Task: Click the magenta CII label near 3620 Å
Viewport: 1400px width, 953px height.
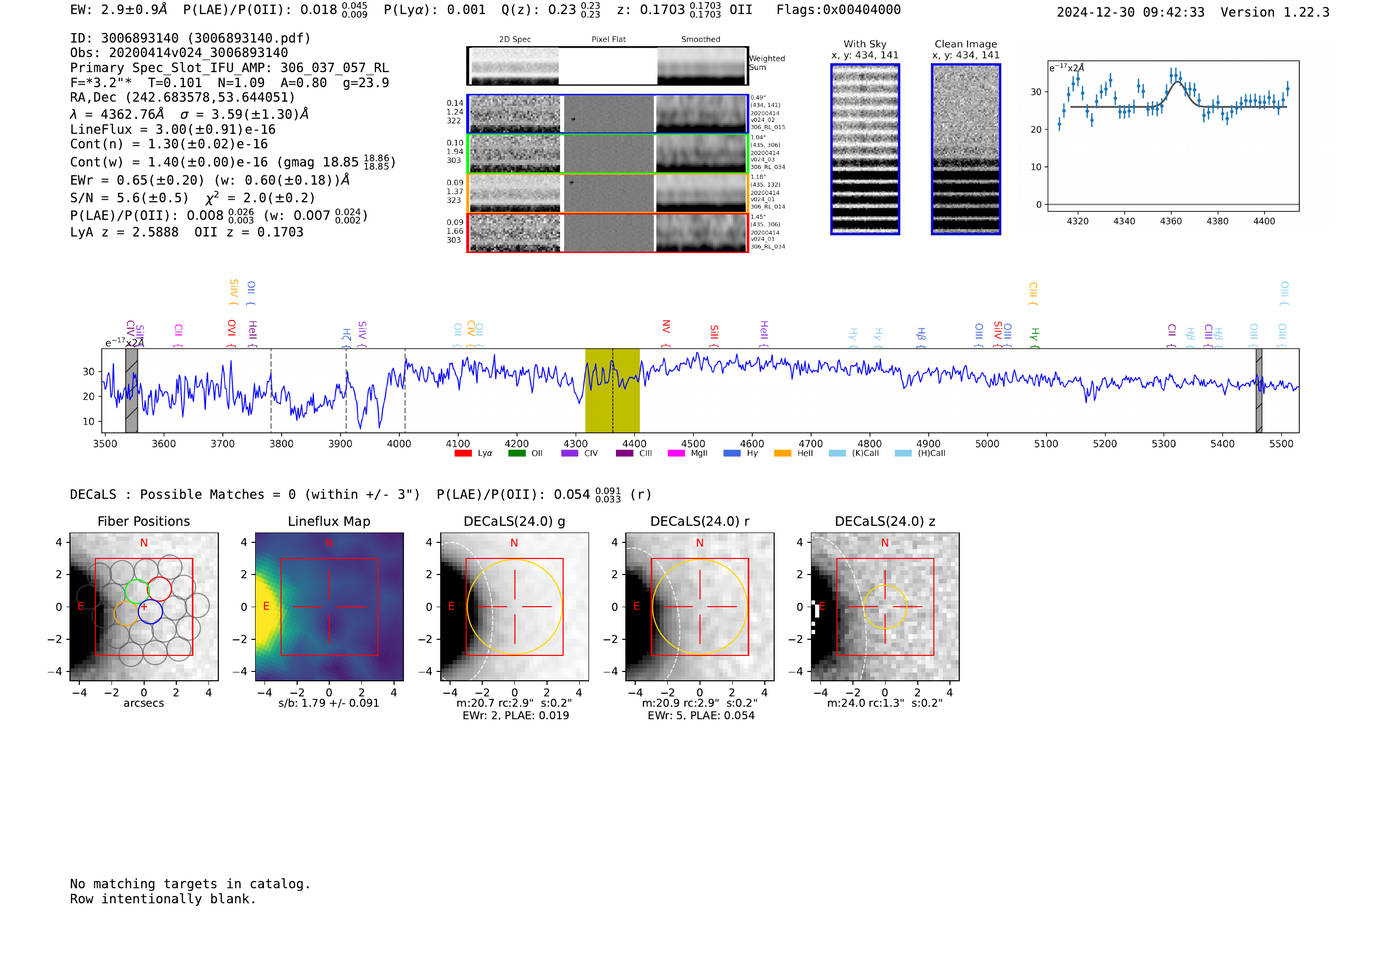Action: click(x=177, y=334)
